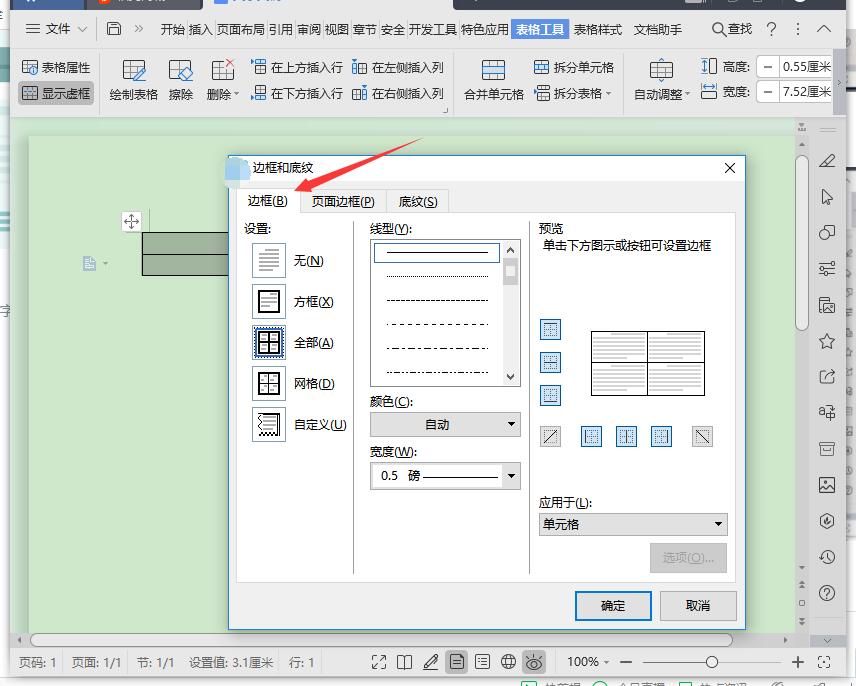856x686 pixels.
Task: Collapse the ribbon with the chevron
Action: 824,29
